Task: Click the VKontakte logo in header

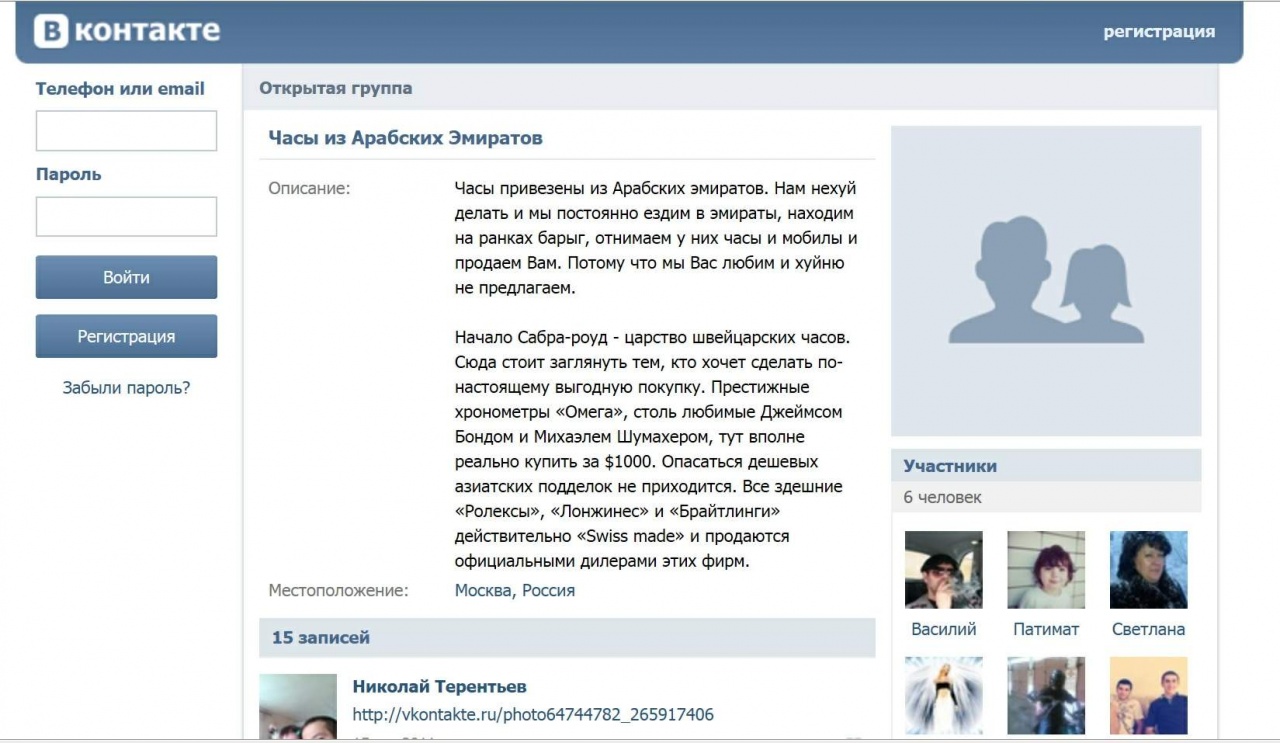Action: tap(127, 31)
